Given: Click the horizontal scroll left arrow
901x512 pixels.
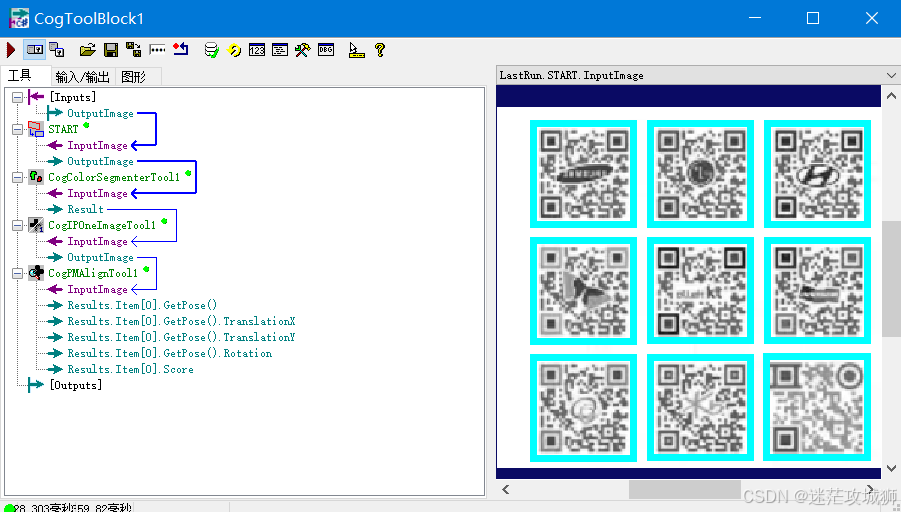Looking at the screenshot, I should point(506,490).
